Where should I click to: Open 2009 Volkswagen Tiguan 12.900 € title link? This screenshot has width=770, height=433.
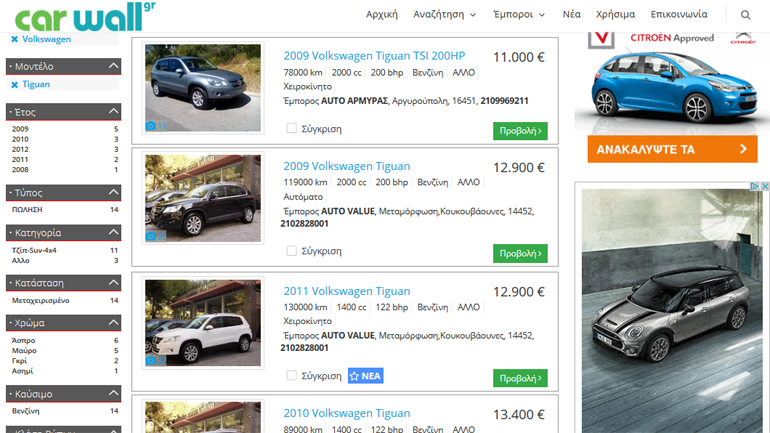(x=346, y=166)
